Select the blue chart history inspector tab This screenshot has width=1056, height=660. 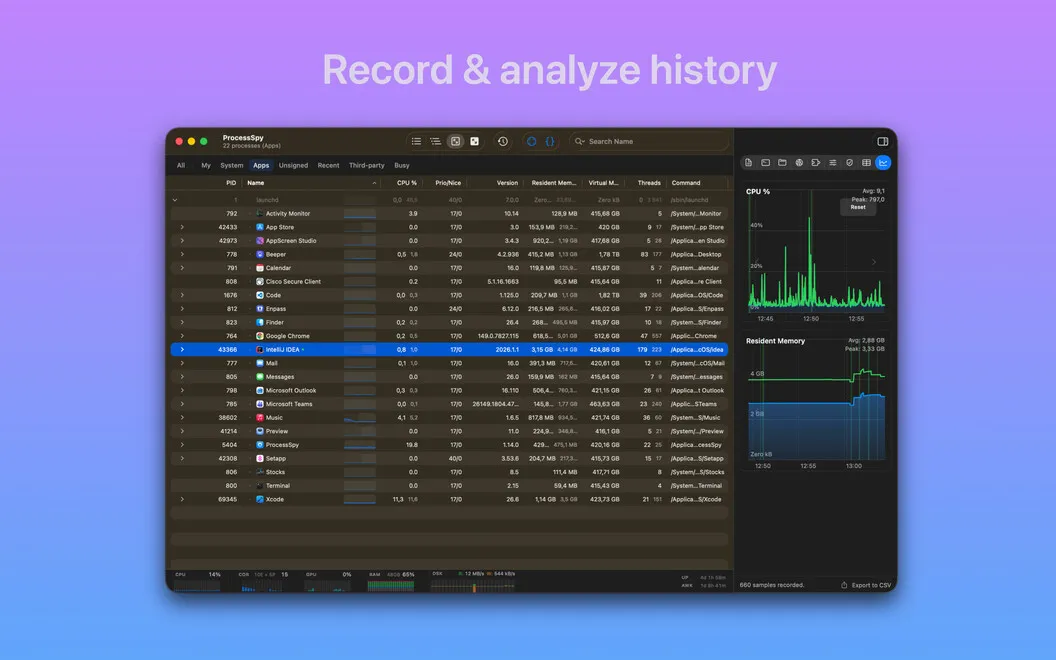click(x=883, y=163)
